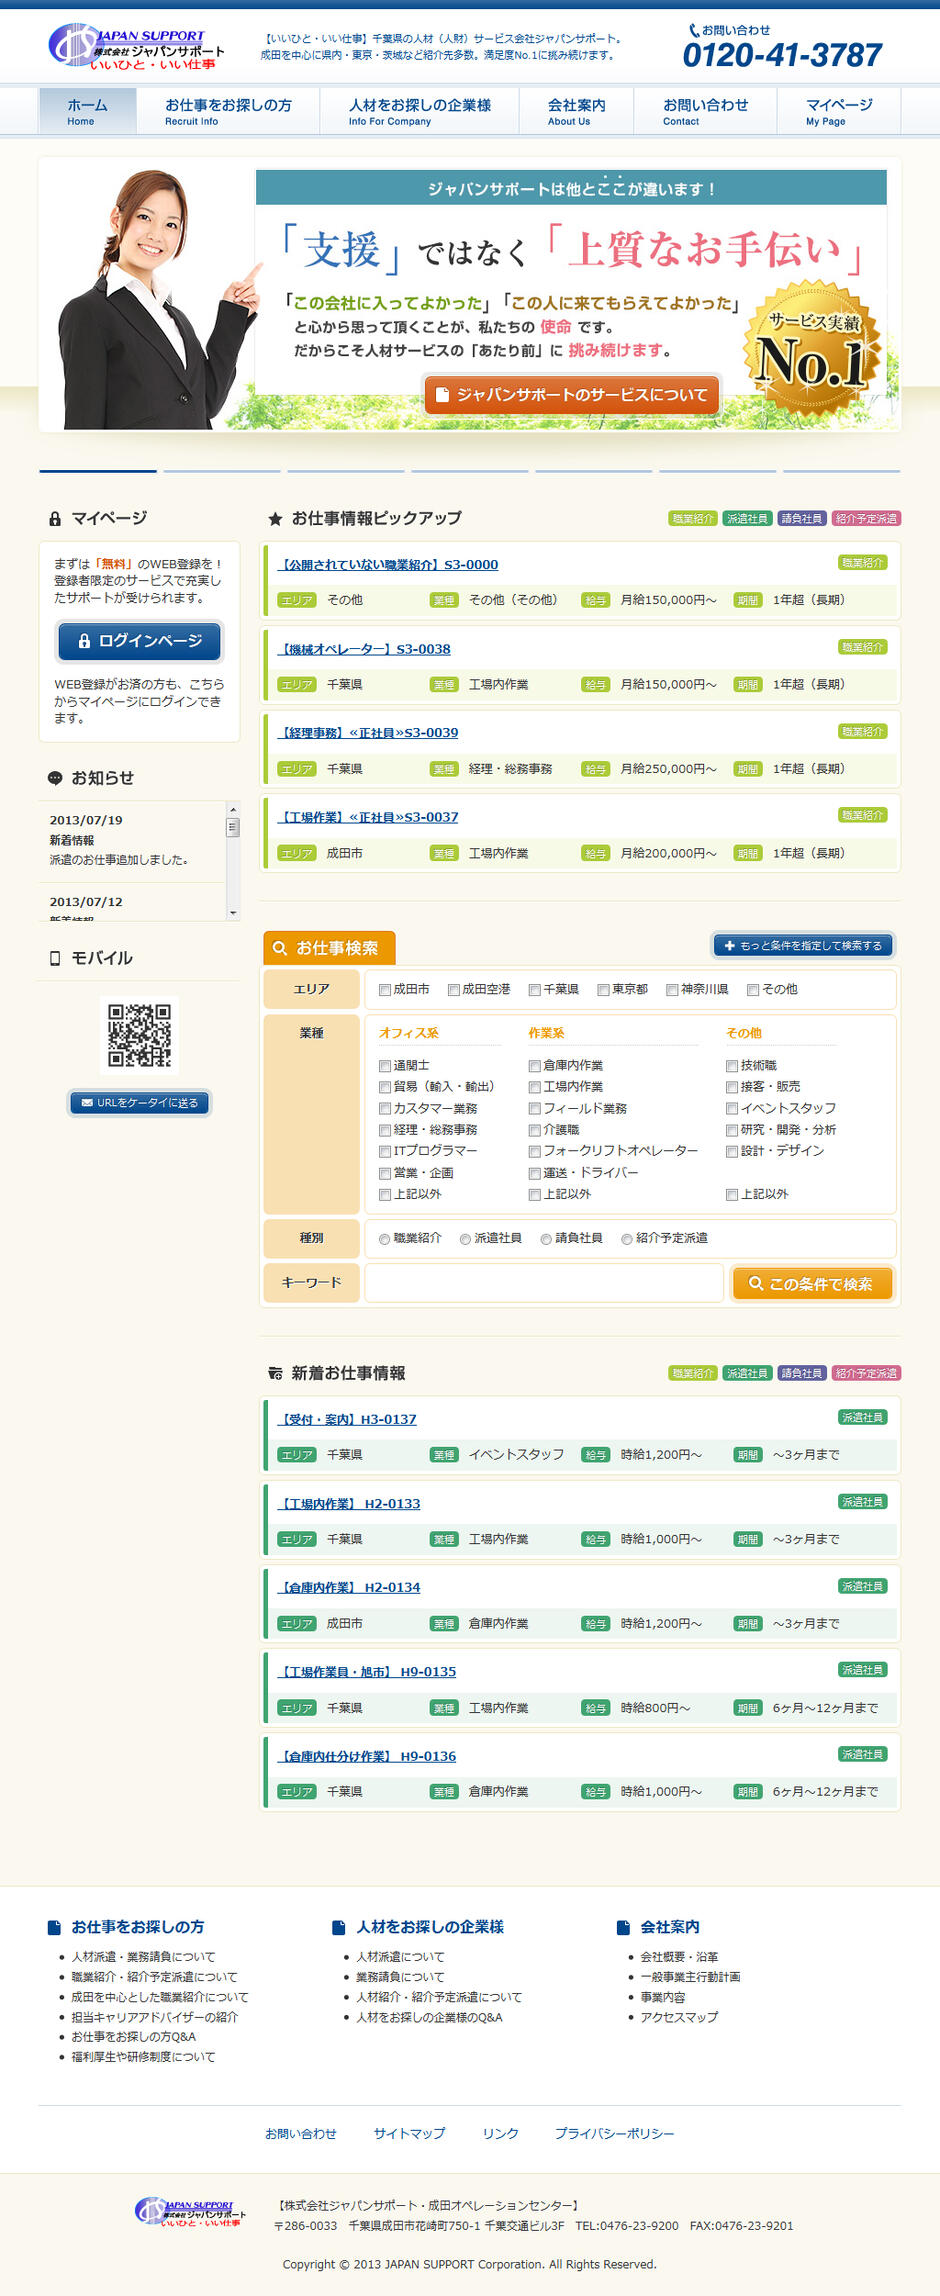Click the folder icon beside 新着お仕事情報
The width and height of the screenshot is (940, 2296).
275,1374
